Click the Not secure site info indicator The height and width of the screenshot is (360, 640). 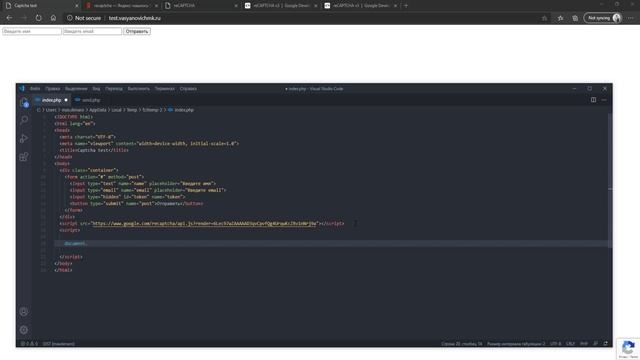[x=84, y=18]
